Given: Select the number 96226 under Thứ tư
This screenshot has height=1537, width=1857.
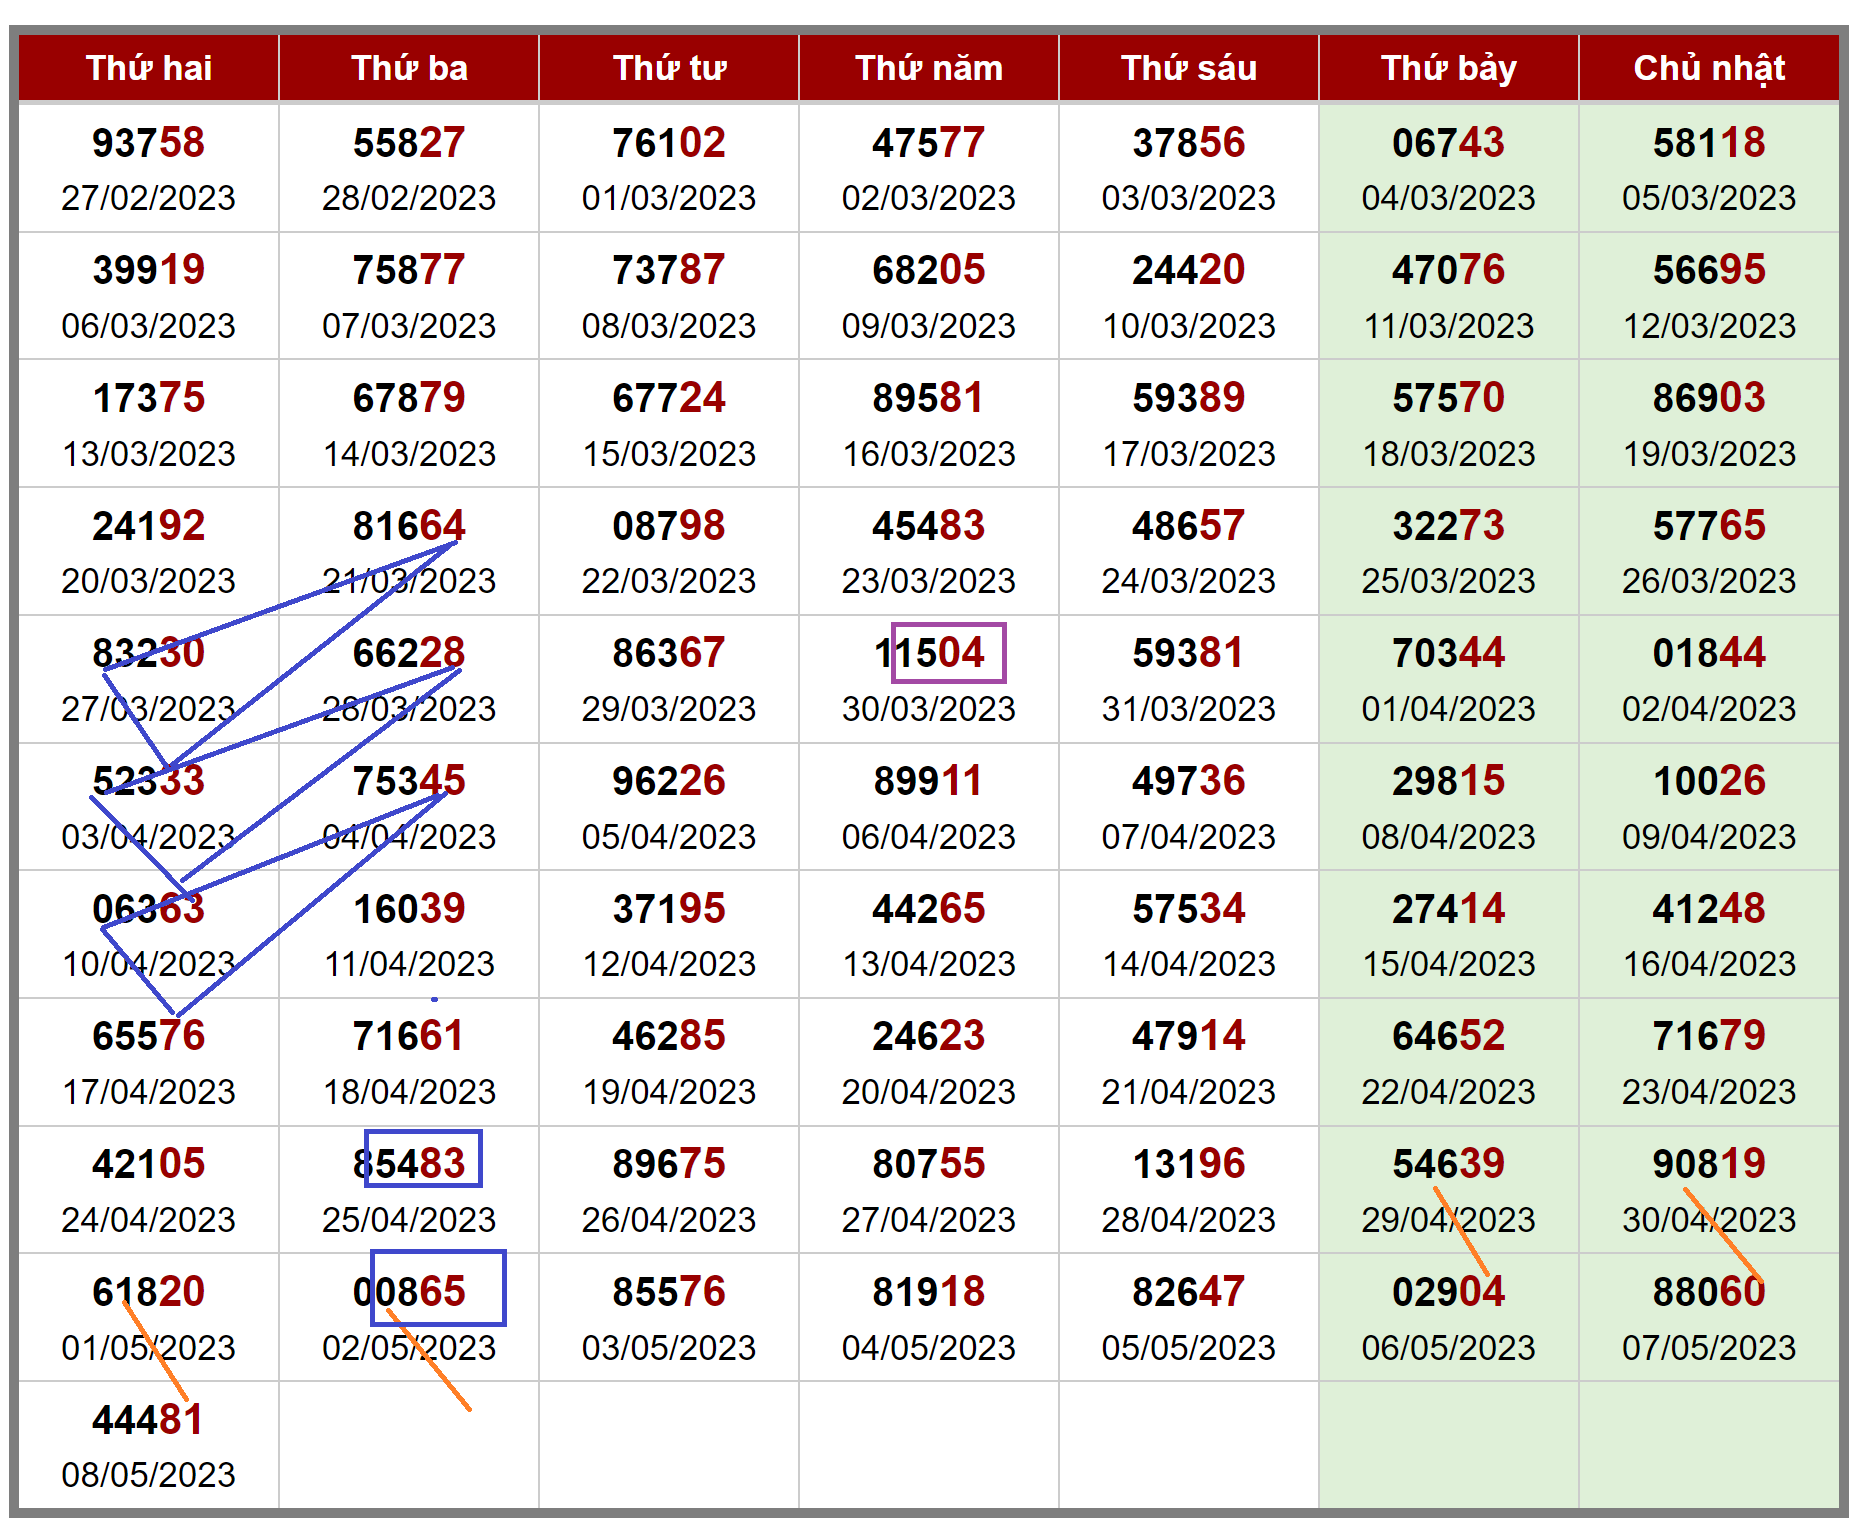Looking at the screenshot, I should coord(668,781).
